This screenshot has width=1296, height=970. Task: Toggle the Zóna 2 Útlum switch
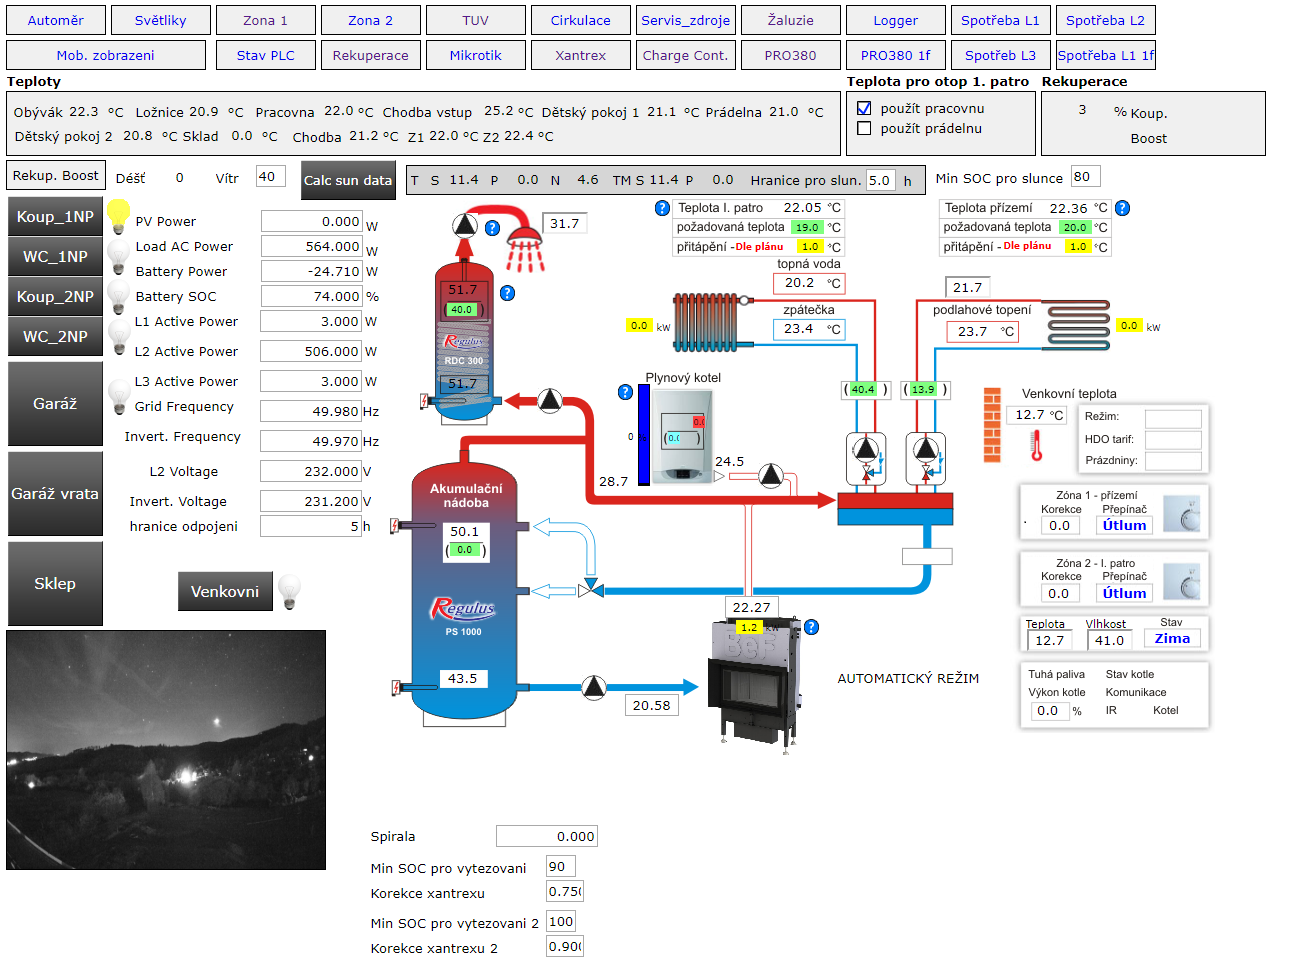coord(1124,593)
